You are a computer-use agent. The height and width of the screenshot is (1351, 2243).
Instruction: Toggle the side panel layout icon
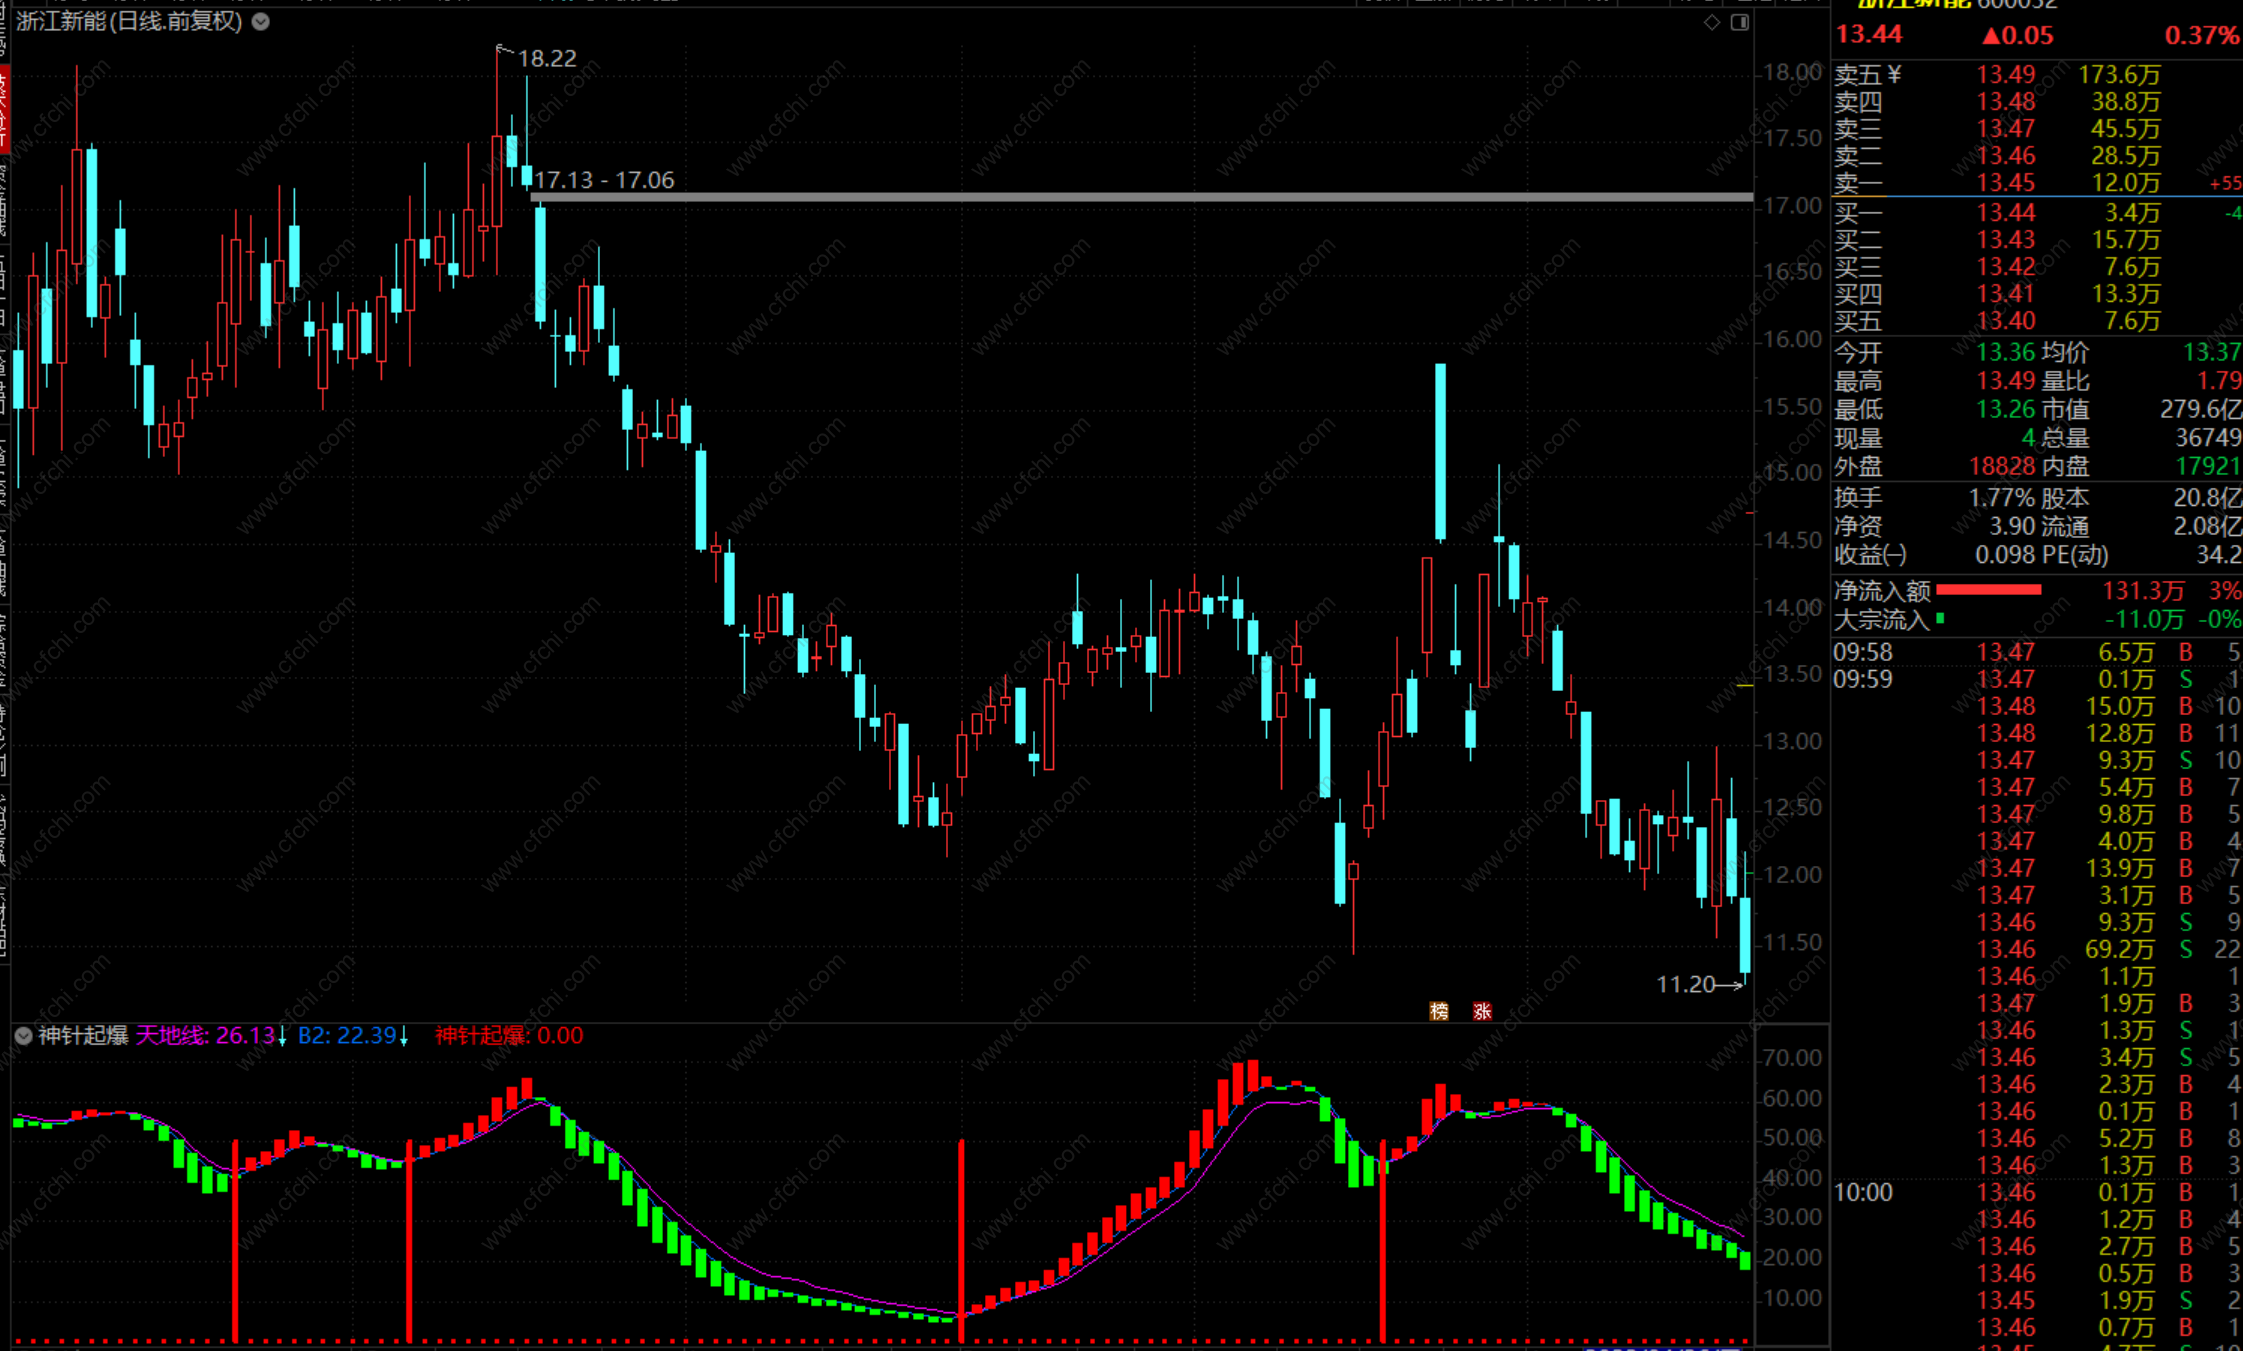[x=1740, y=22]
